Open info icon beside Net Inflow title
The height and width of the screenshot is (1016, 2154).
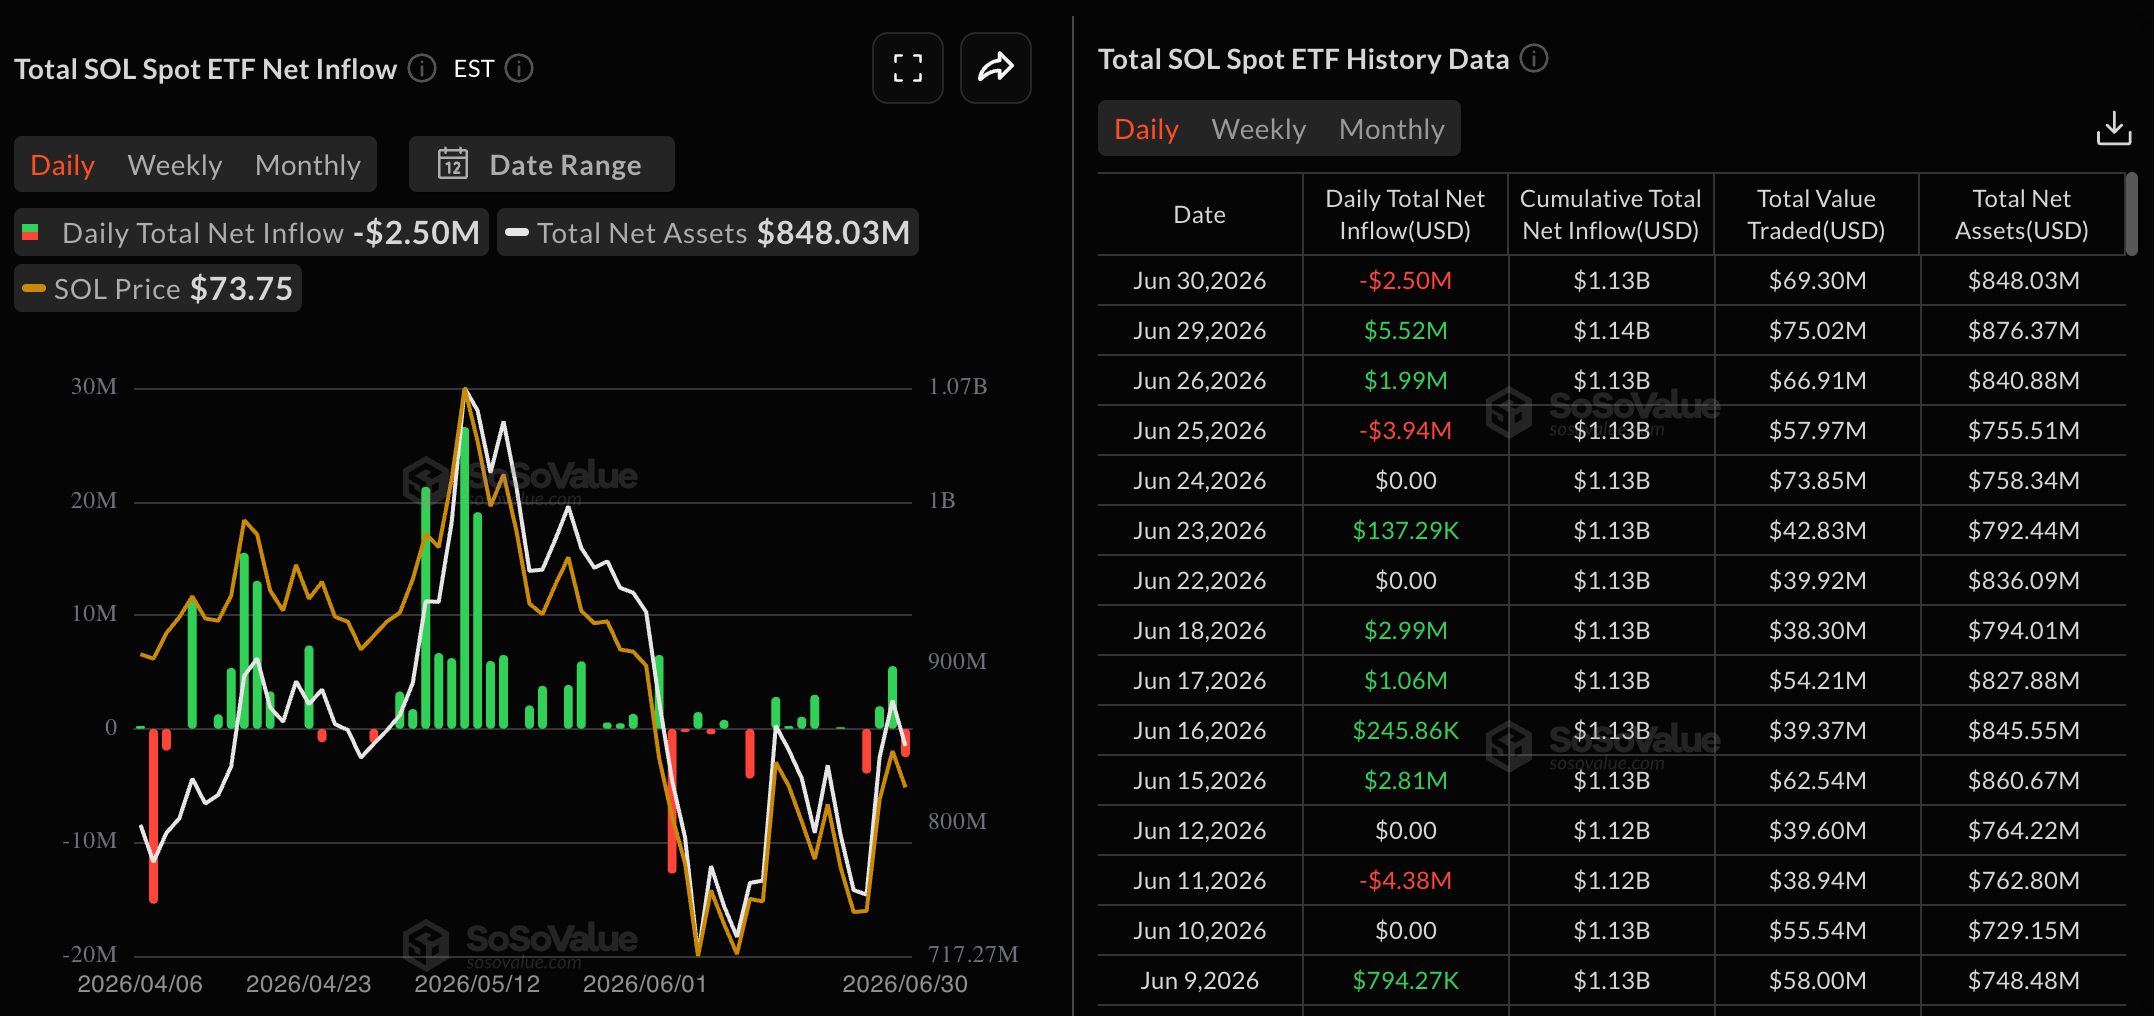[422, 68]
